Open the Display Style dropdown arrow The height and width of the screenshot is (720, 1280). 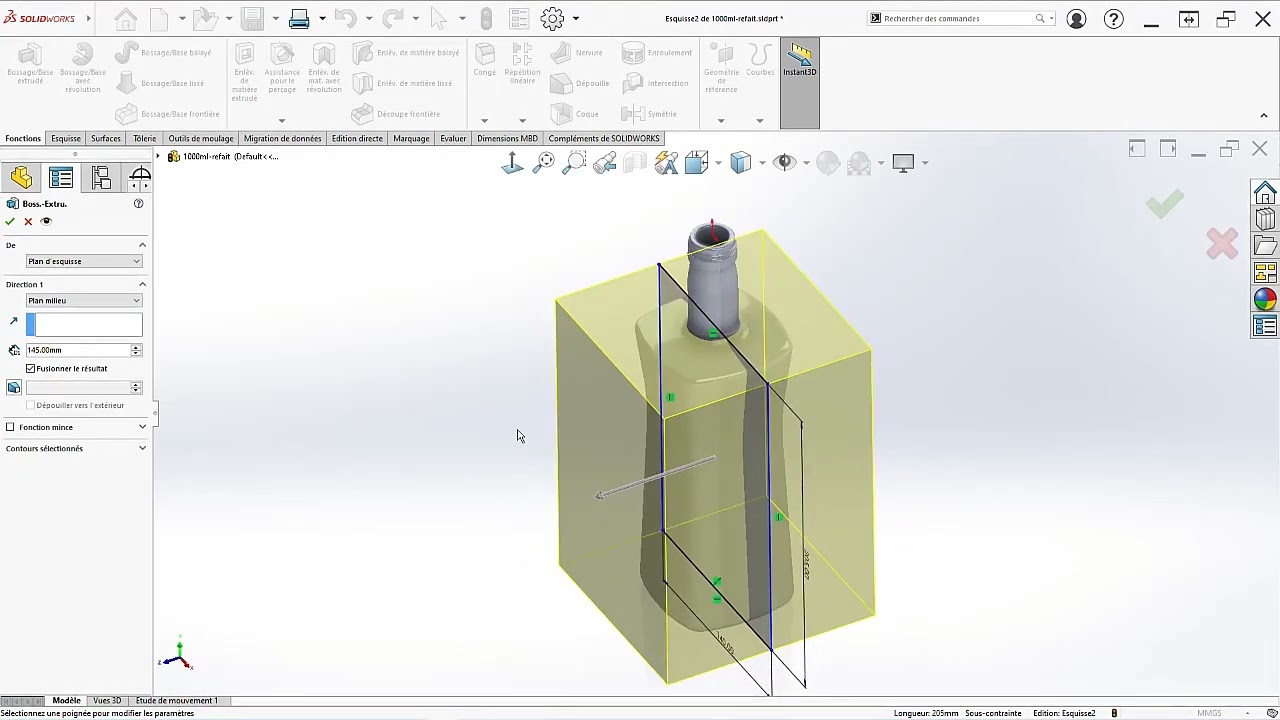coord(762,163)
